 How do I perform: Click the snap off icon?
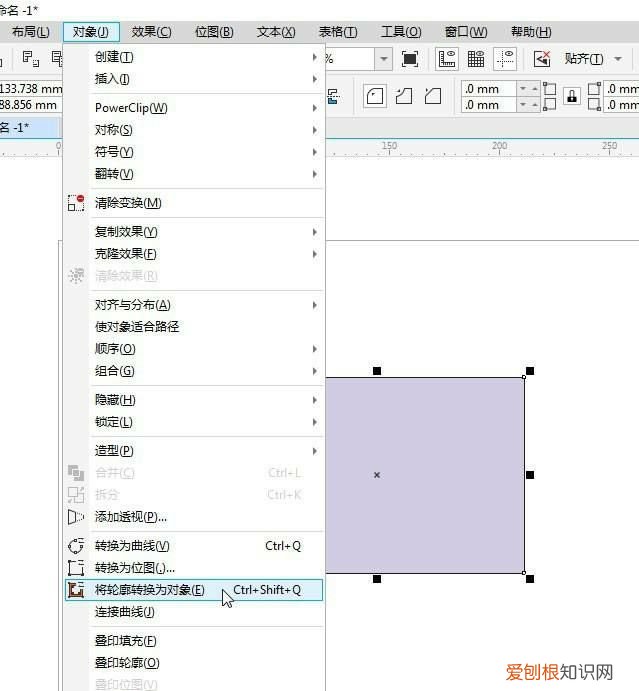tap(542, 59)
